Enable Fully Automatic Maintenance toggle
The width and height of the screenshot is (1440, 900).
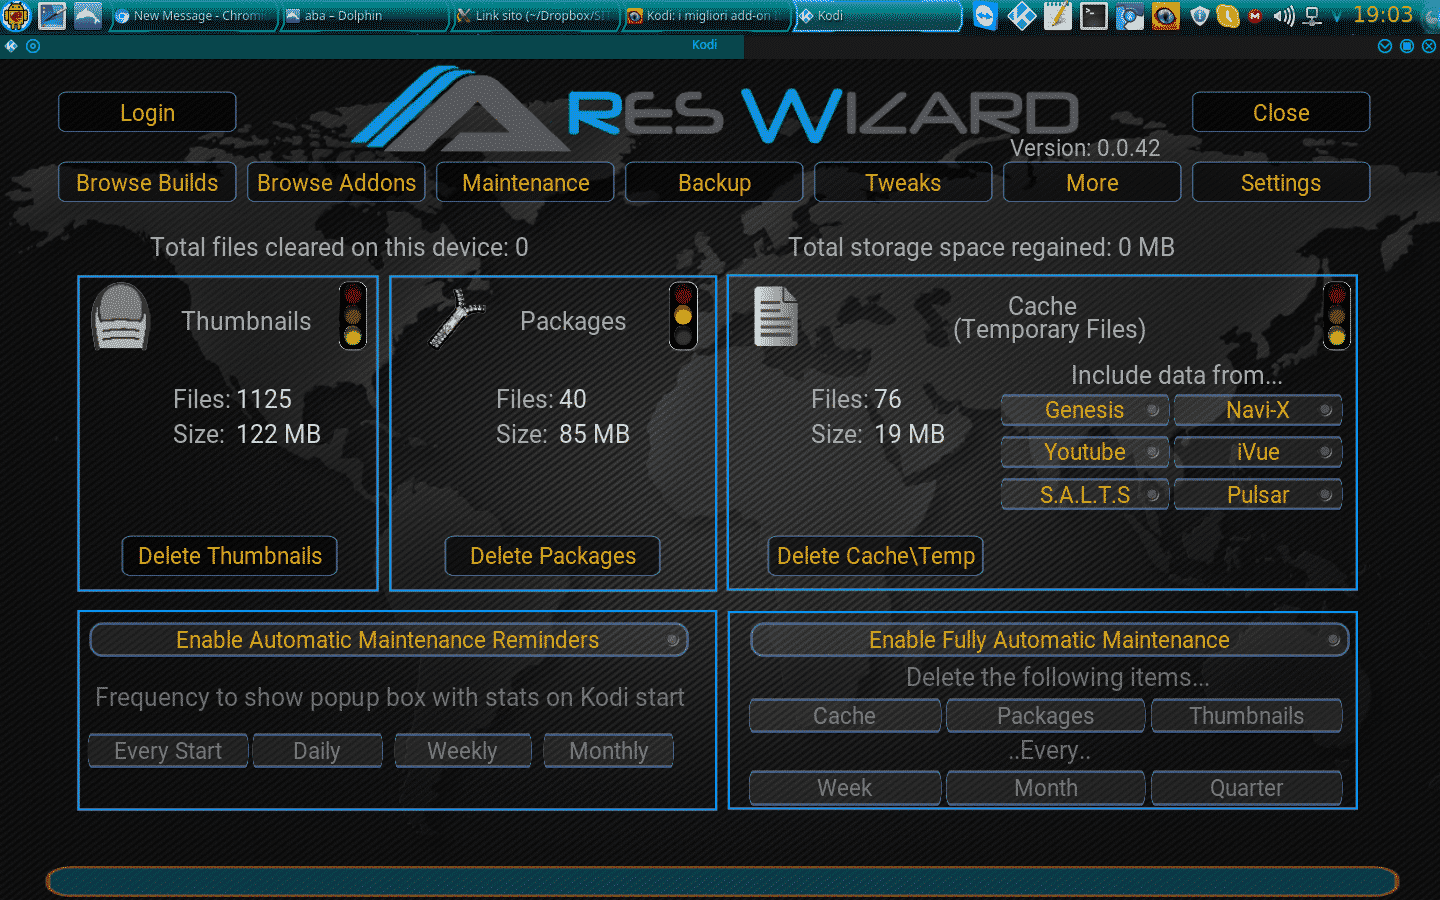point(1049,640)
